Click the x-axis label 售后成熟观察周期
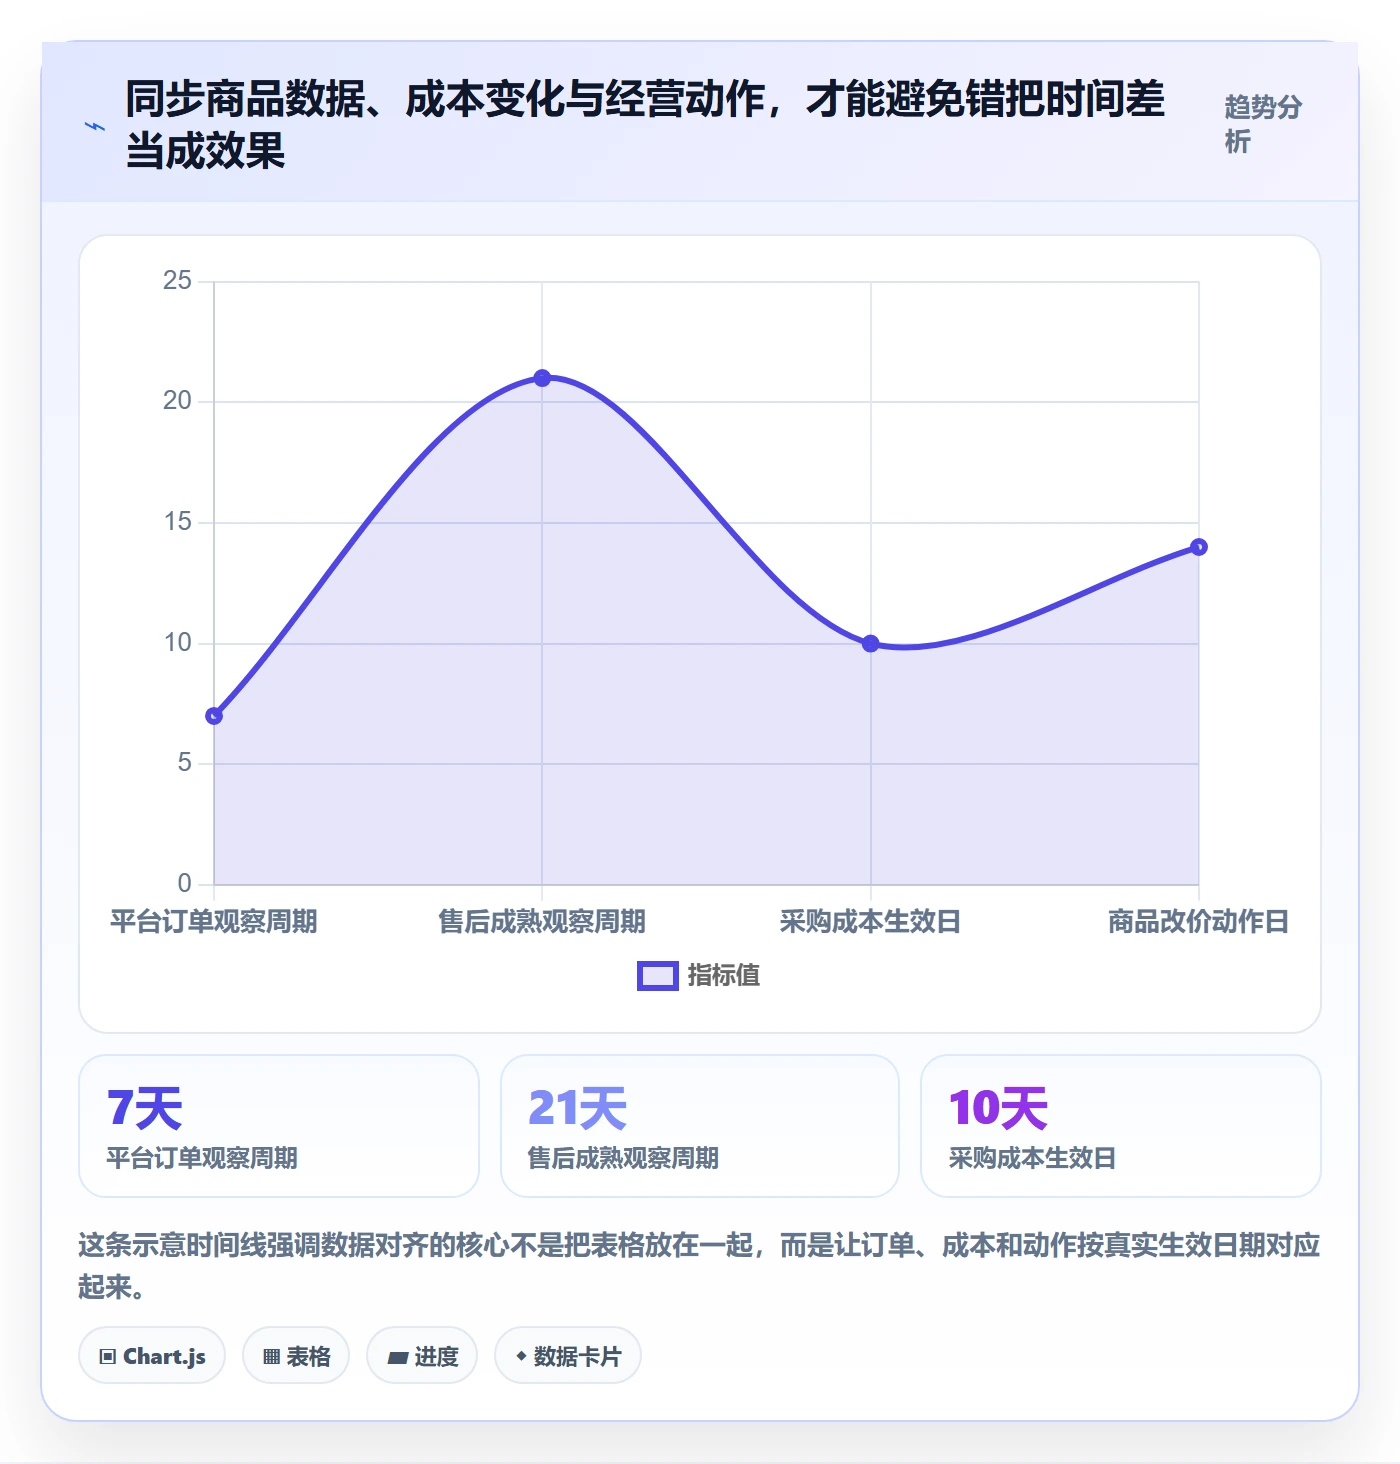 point(542,922)
